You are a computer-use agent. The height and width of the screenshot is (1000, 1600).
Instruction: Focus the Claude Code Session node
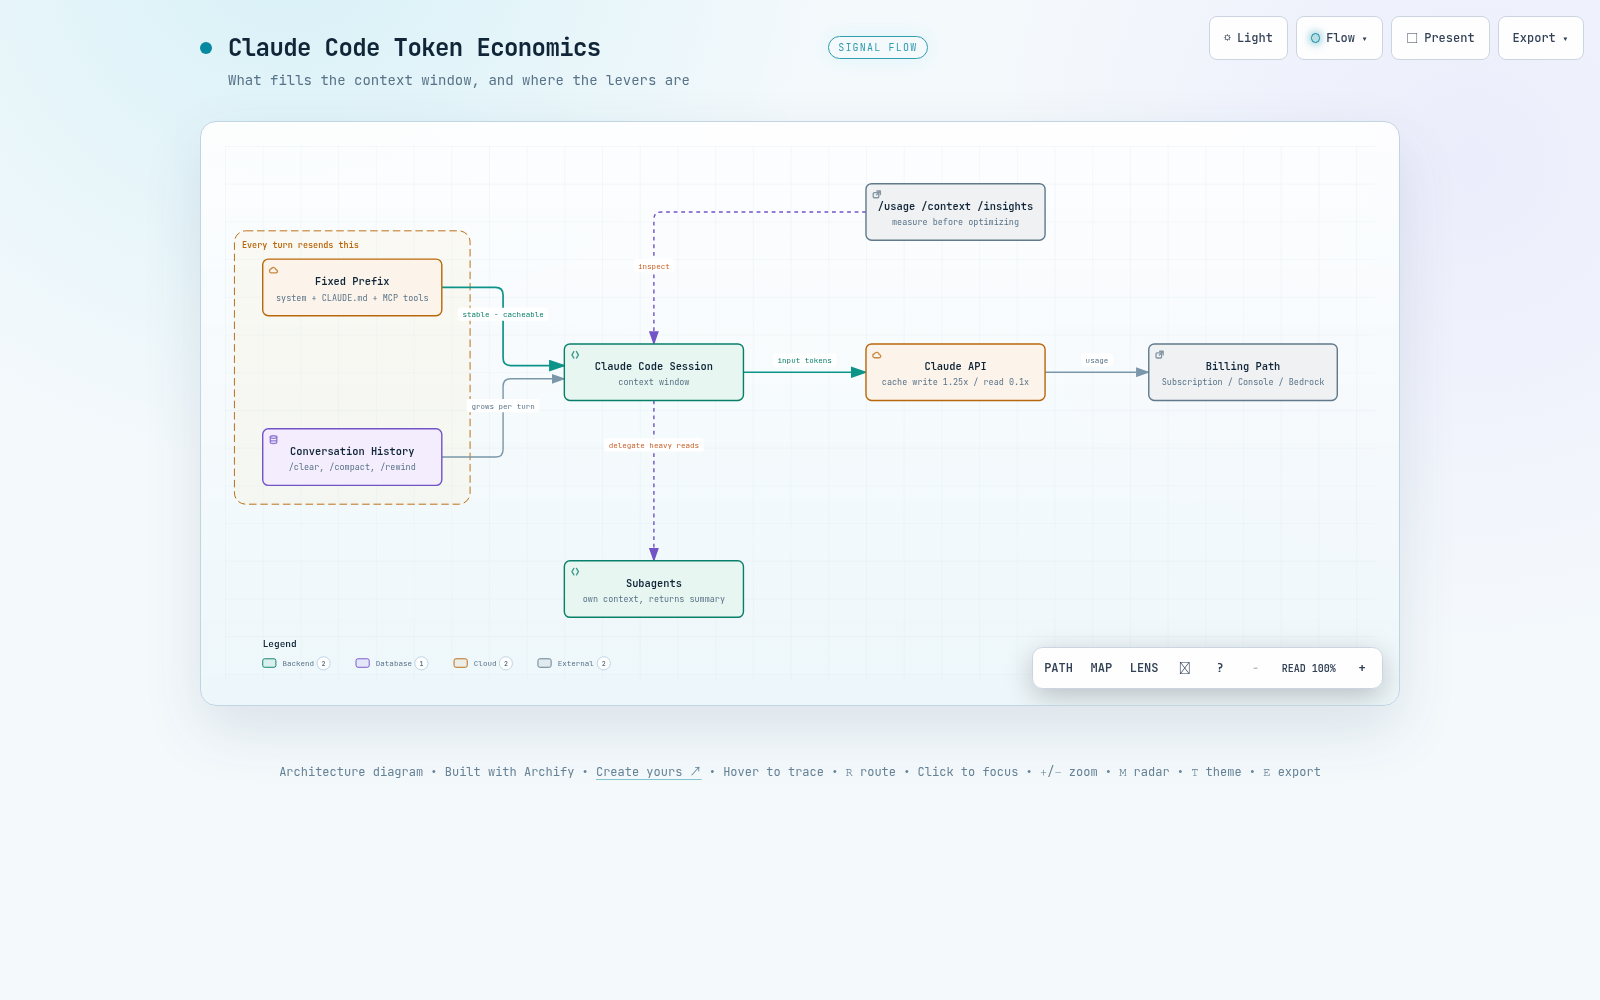[x=654, y=372]
